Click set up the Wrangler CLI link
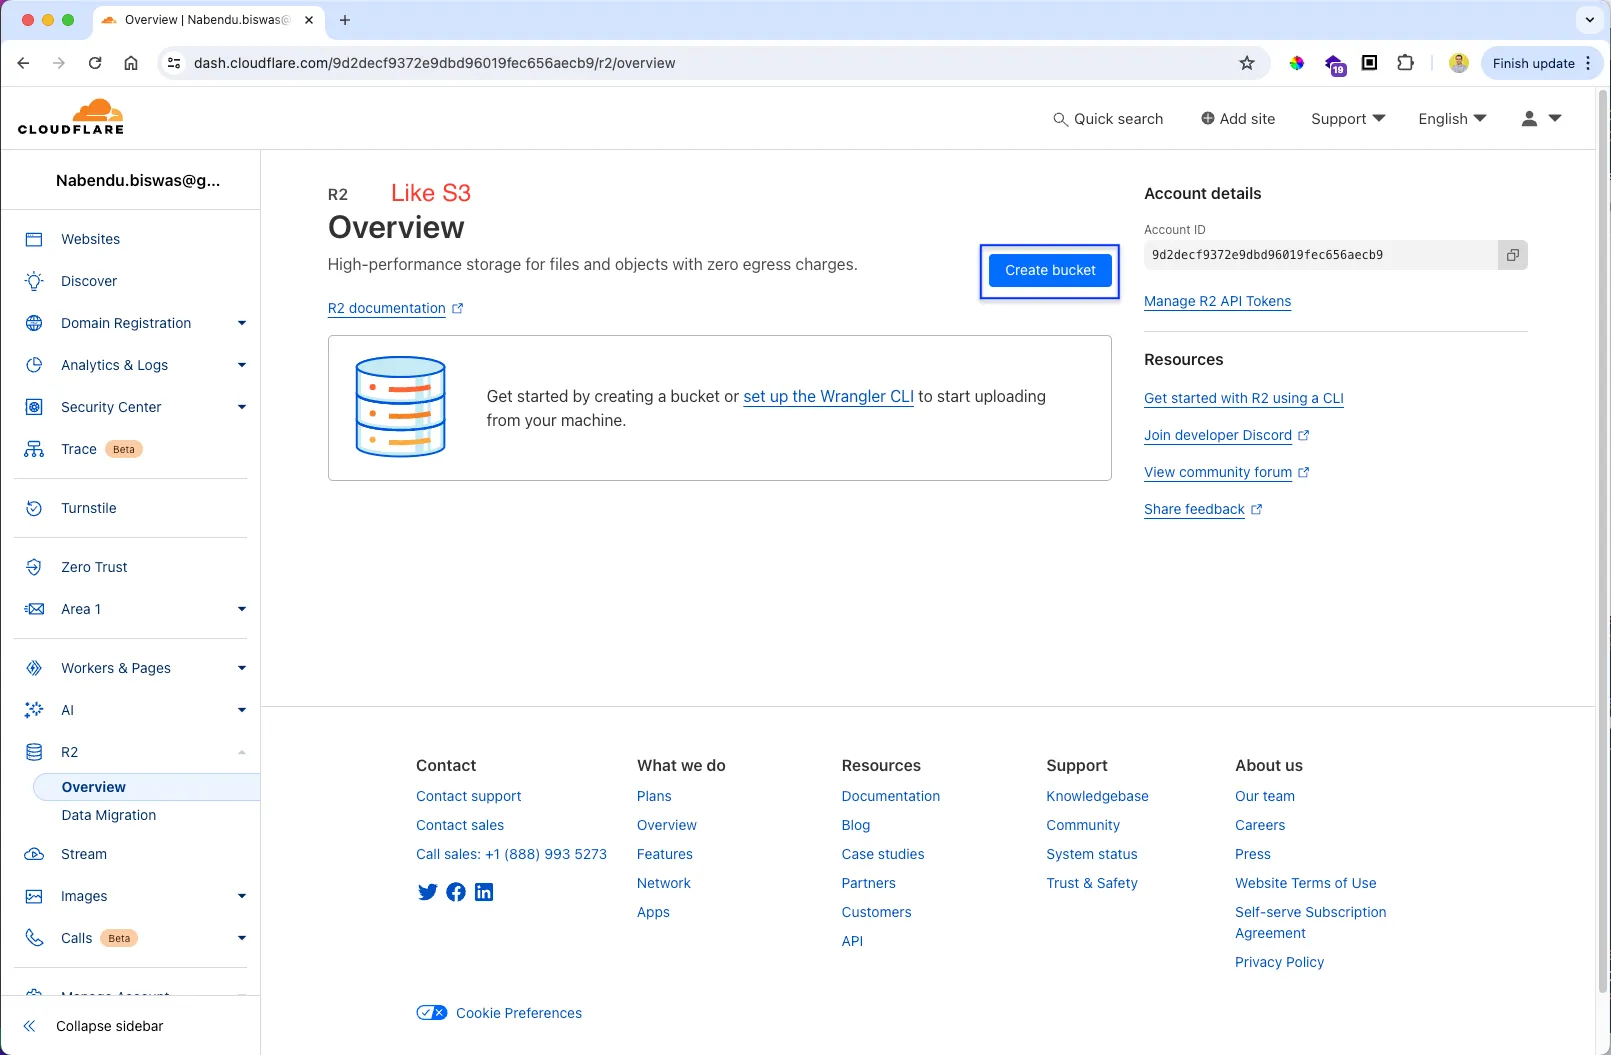Screen dimensions: 1611x1055 pos(828,396)
